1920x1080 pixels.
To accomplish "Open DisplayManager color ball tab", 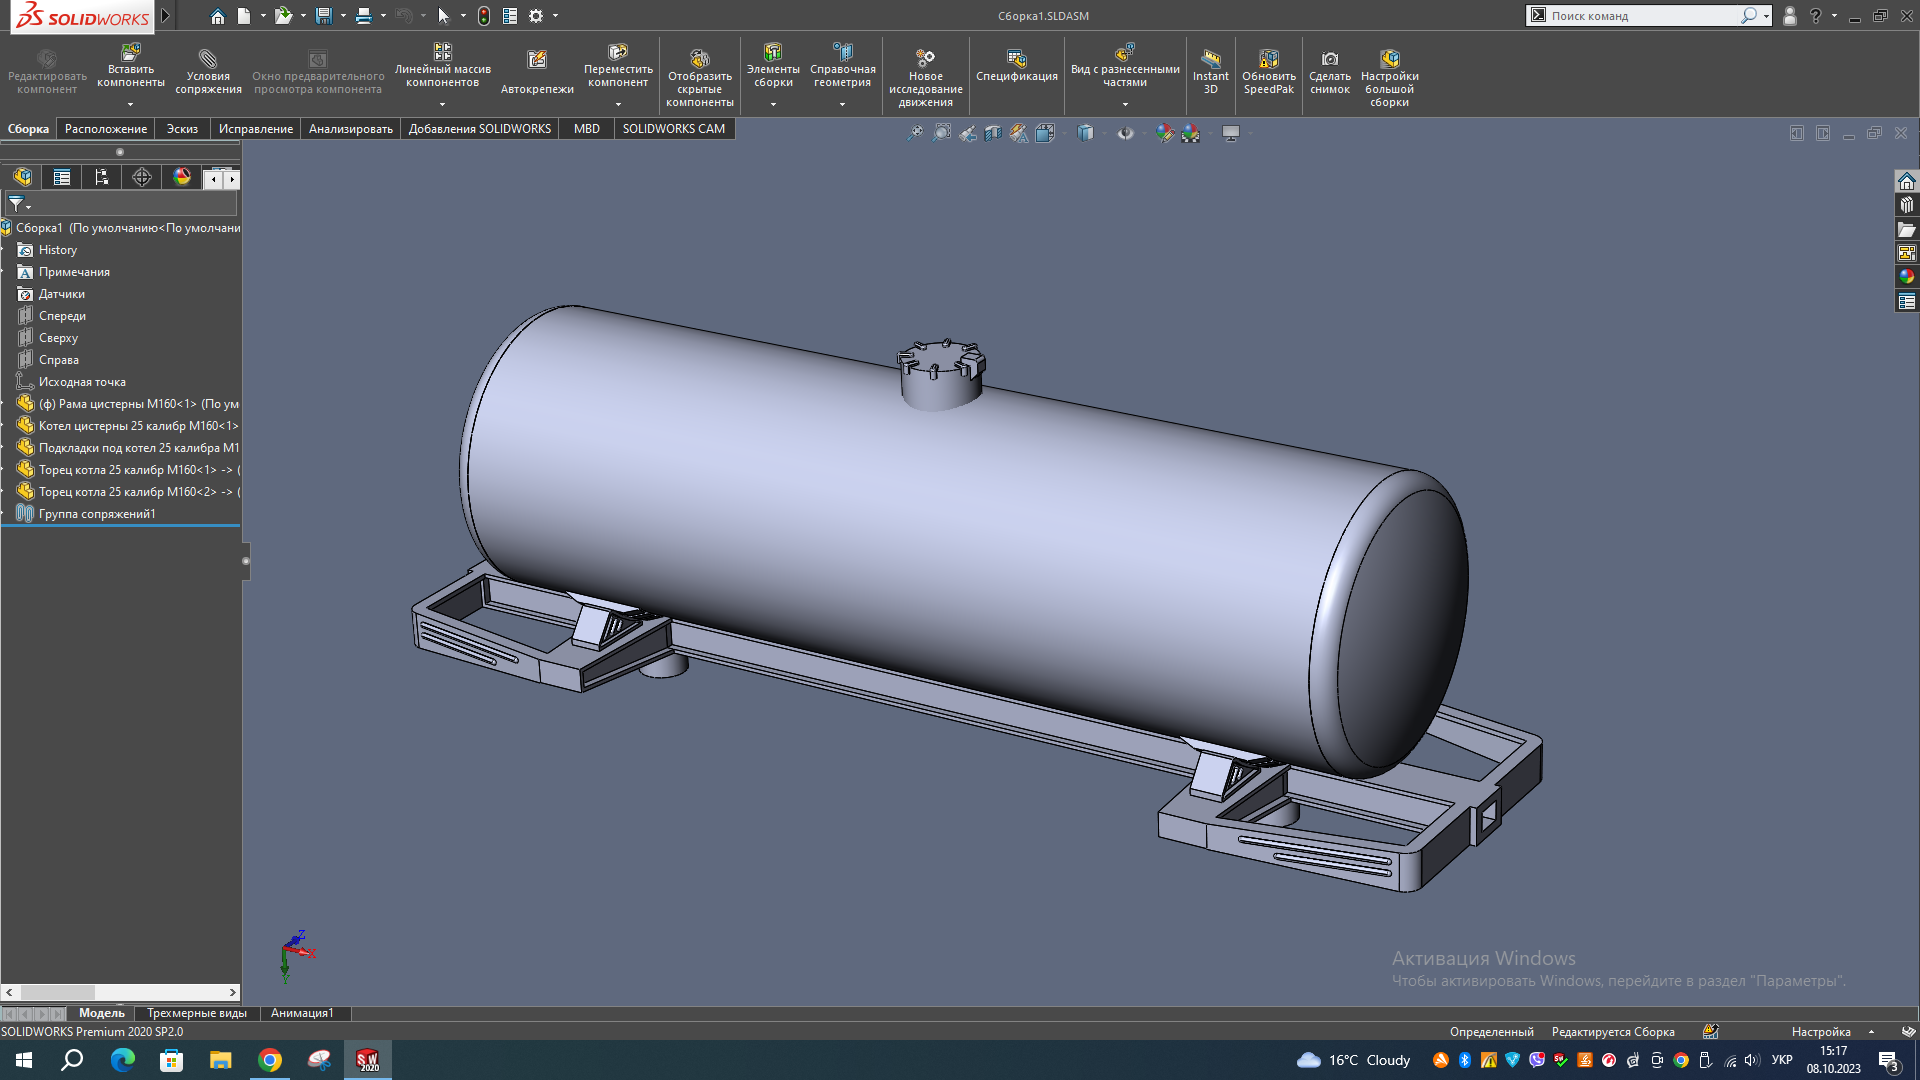I will [x=182, y=177].
